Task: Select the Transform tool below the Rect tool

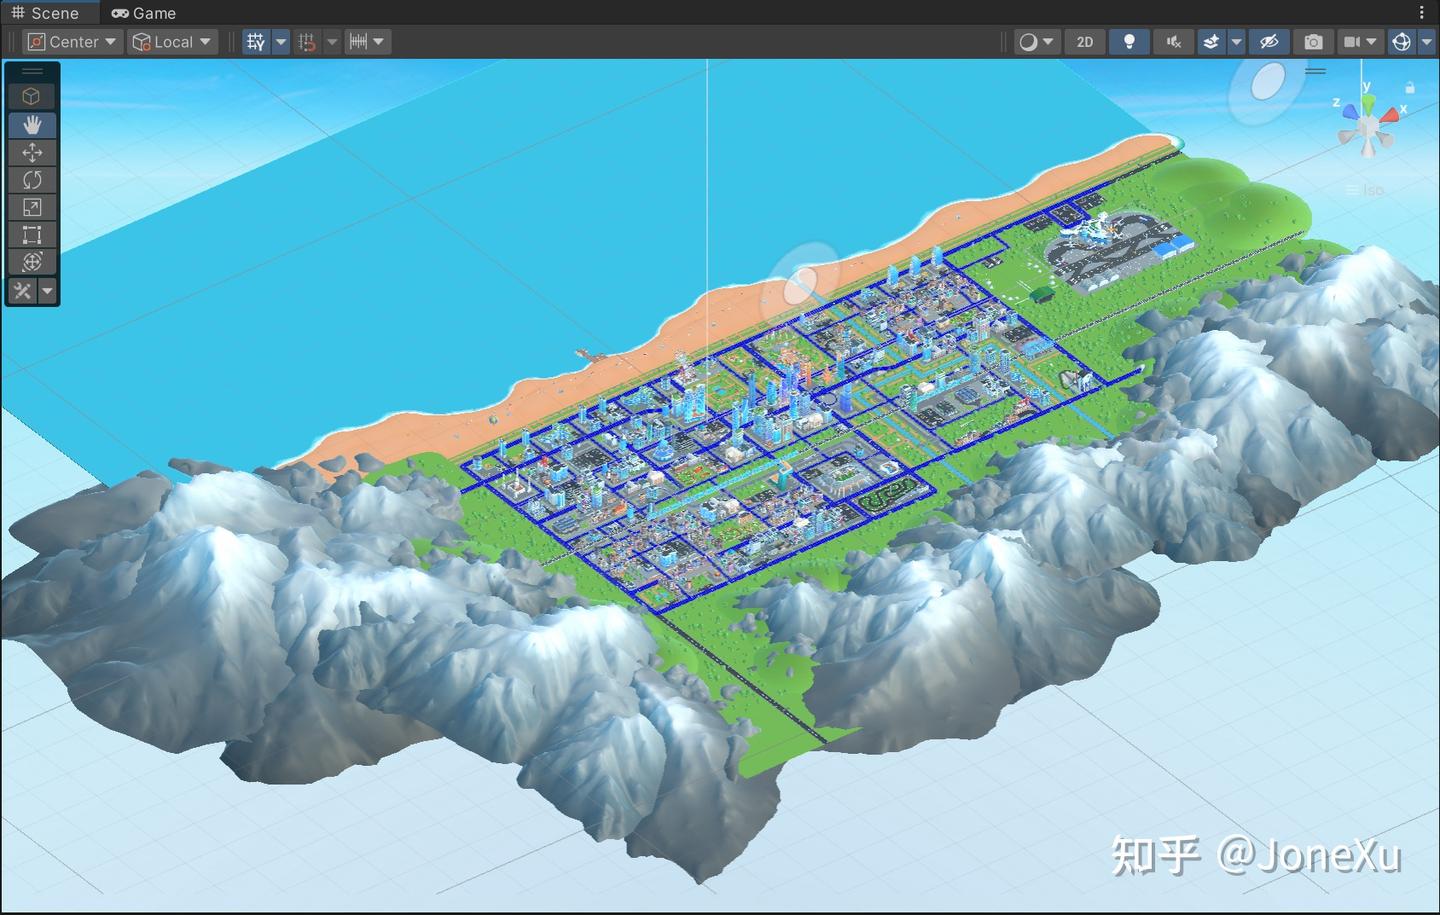Action: tap(32, 261)
